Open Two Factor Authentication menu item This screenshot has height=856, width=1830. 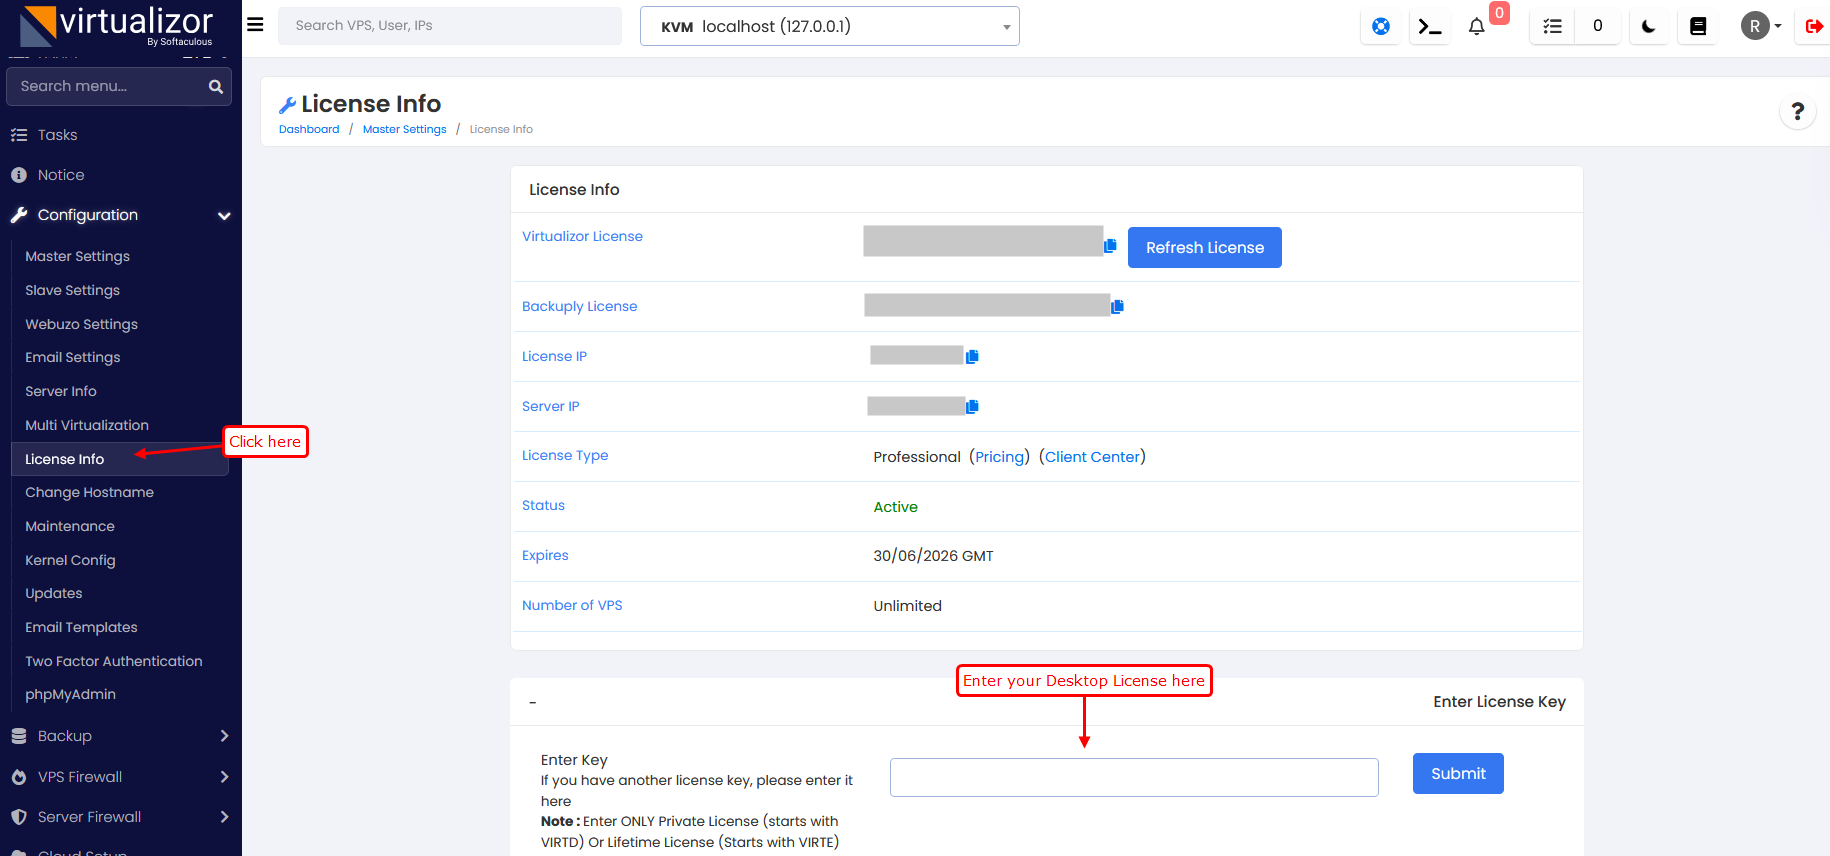pyautogui.click(x=113, y=661)
